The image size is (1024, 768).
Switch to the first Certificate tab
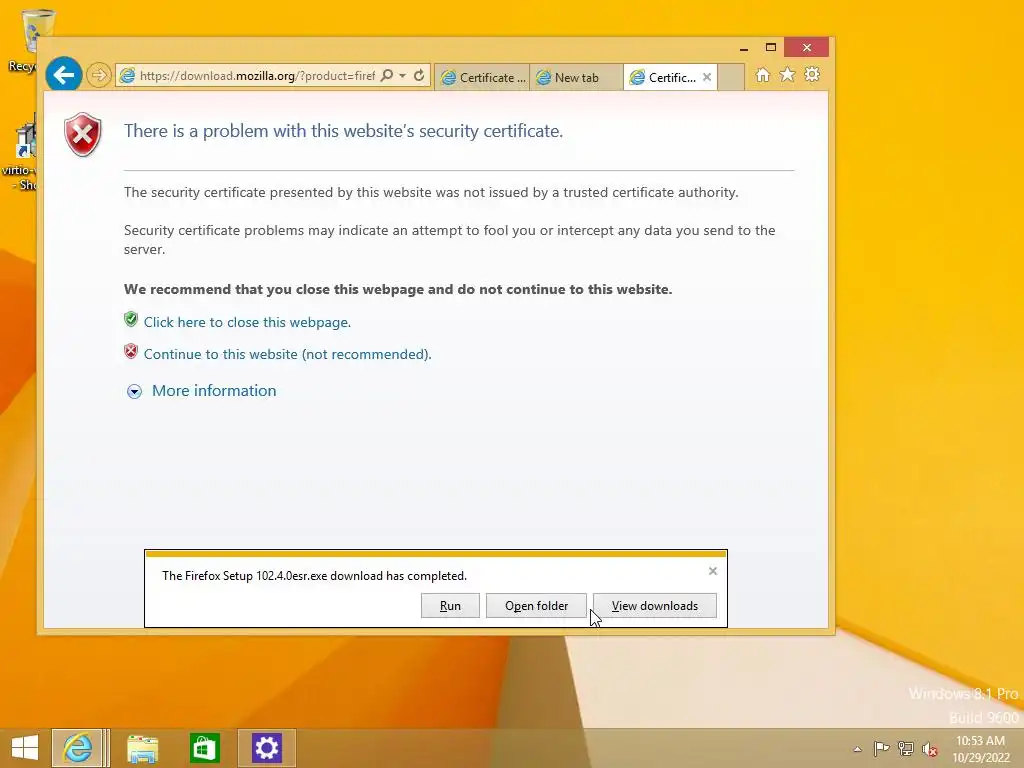pyautogui.click(x=482, y=77)
